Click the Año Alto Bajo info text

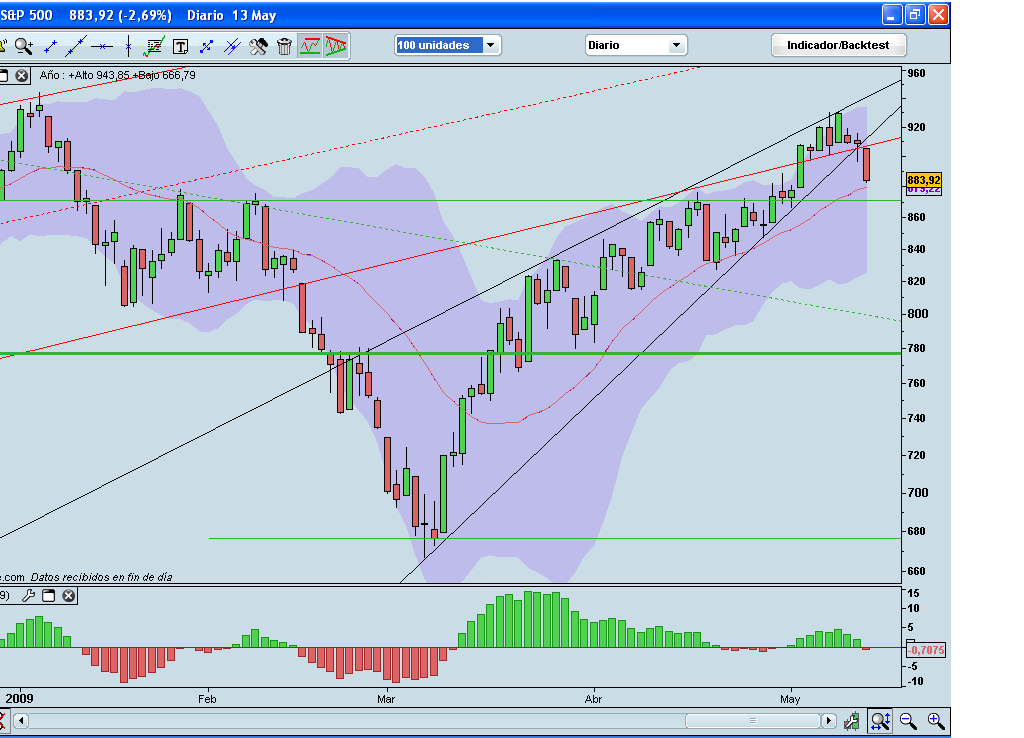coord(118,75)
